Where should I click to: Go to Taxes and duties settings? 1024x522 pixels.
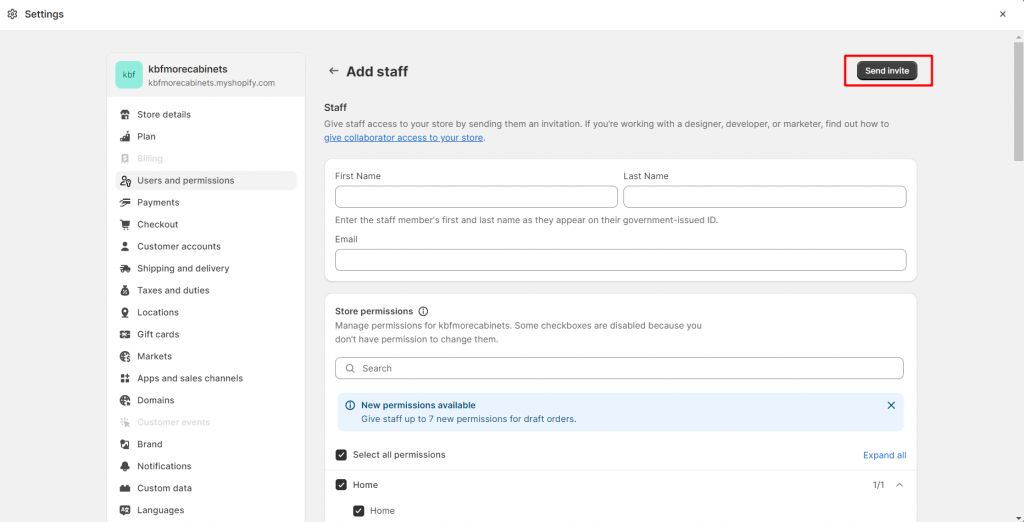pyautogui.click(x=173, y=291)
